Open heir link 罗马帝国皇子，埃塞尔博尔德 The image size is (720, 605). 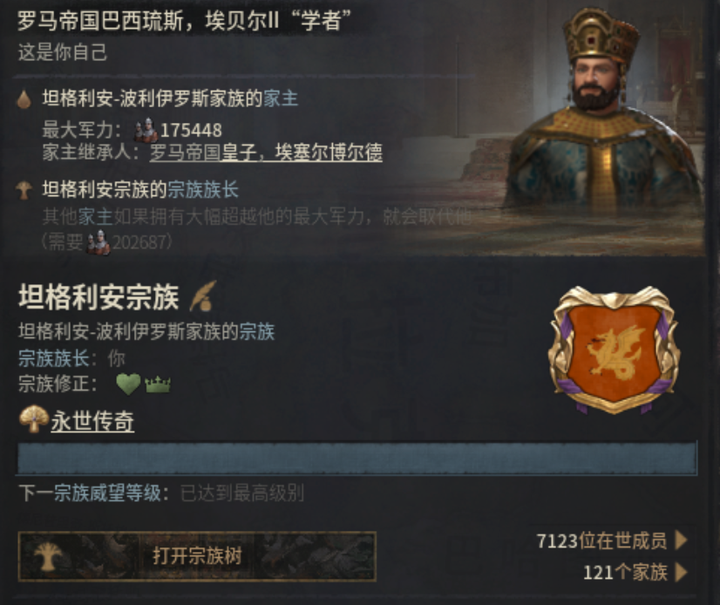(266, 153)
